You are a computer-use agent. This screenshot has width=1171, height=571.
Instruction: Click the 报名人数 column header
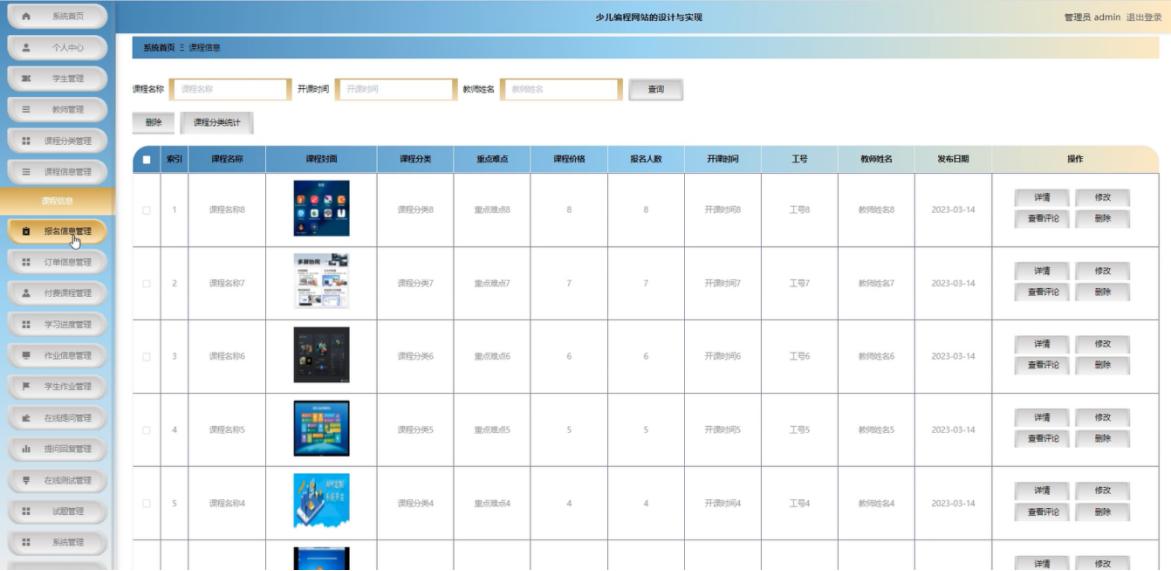(646, 160)
